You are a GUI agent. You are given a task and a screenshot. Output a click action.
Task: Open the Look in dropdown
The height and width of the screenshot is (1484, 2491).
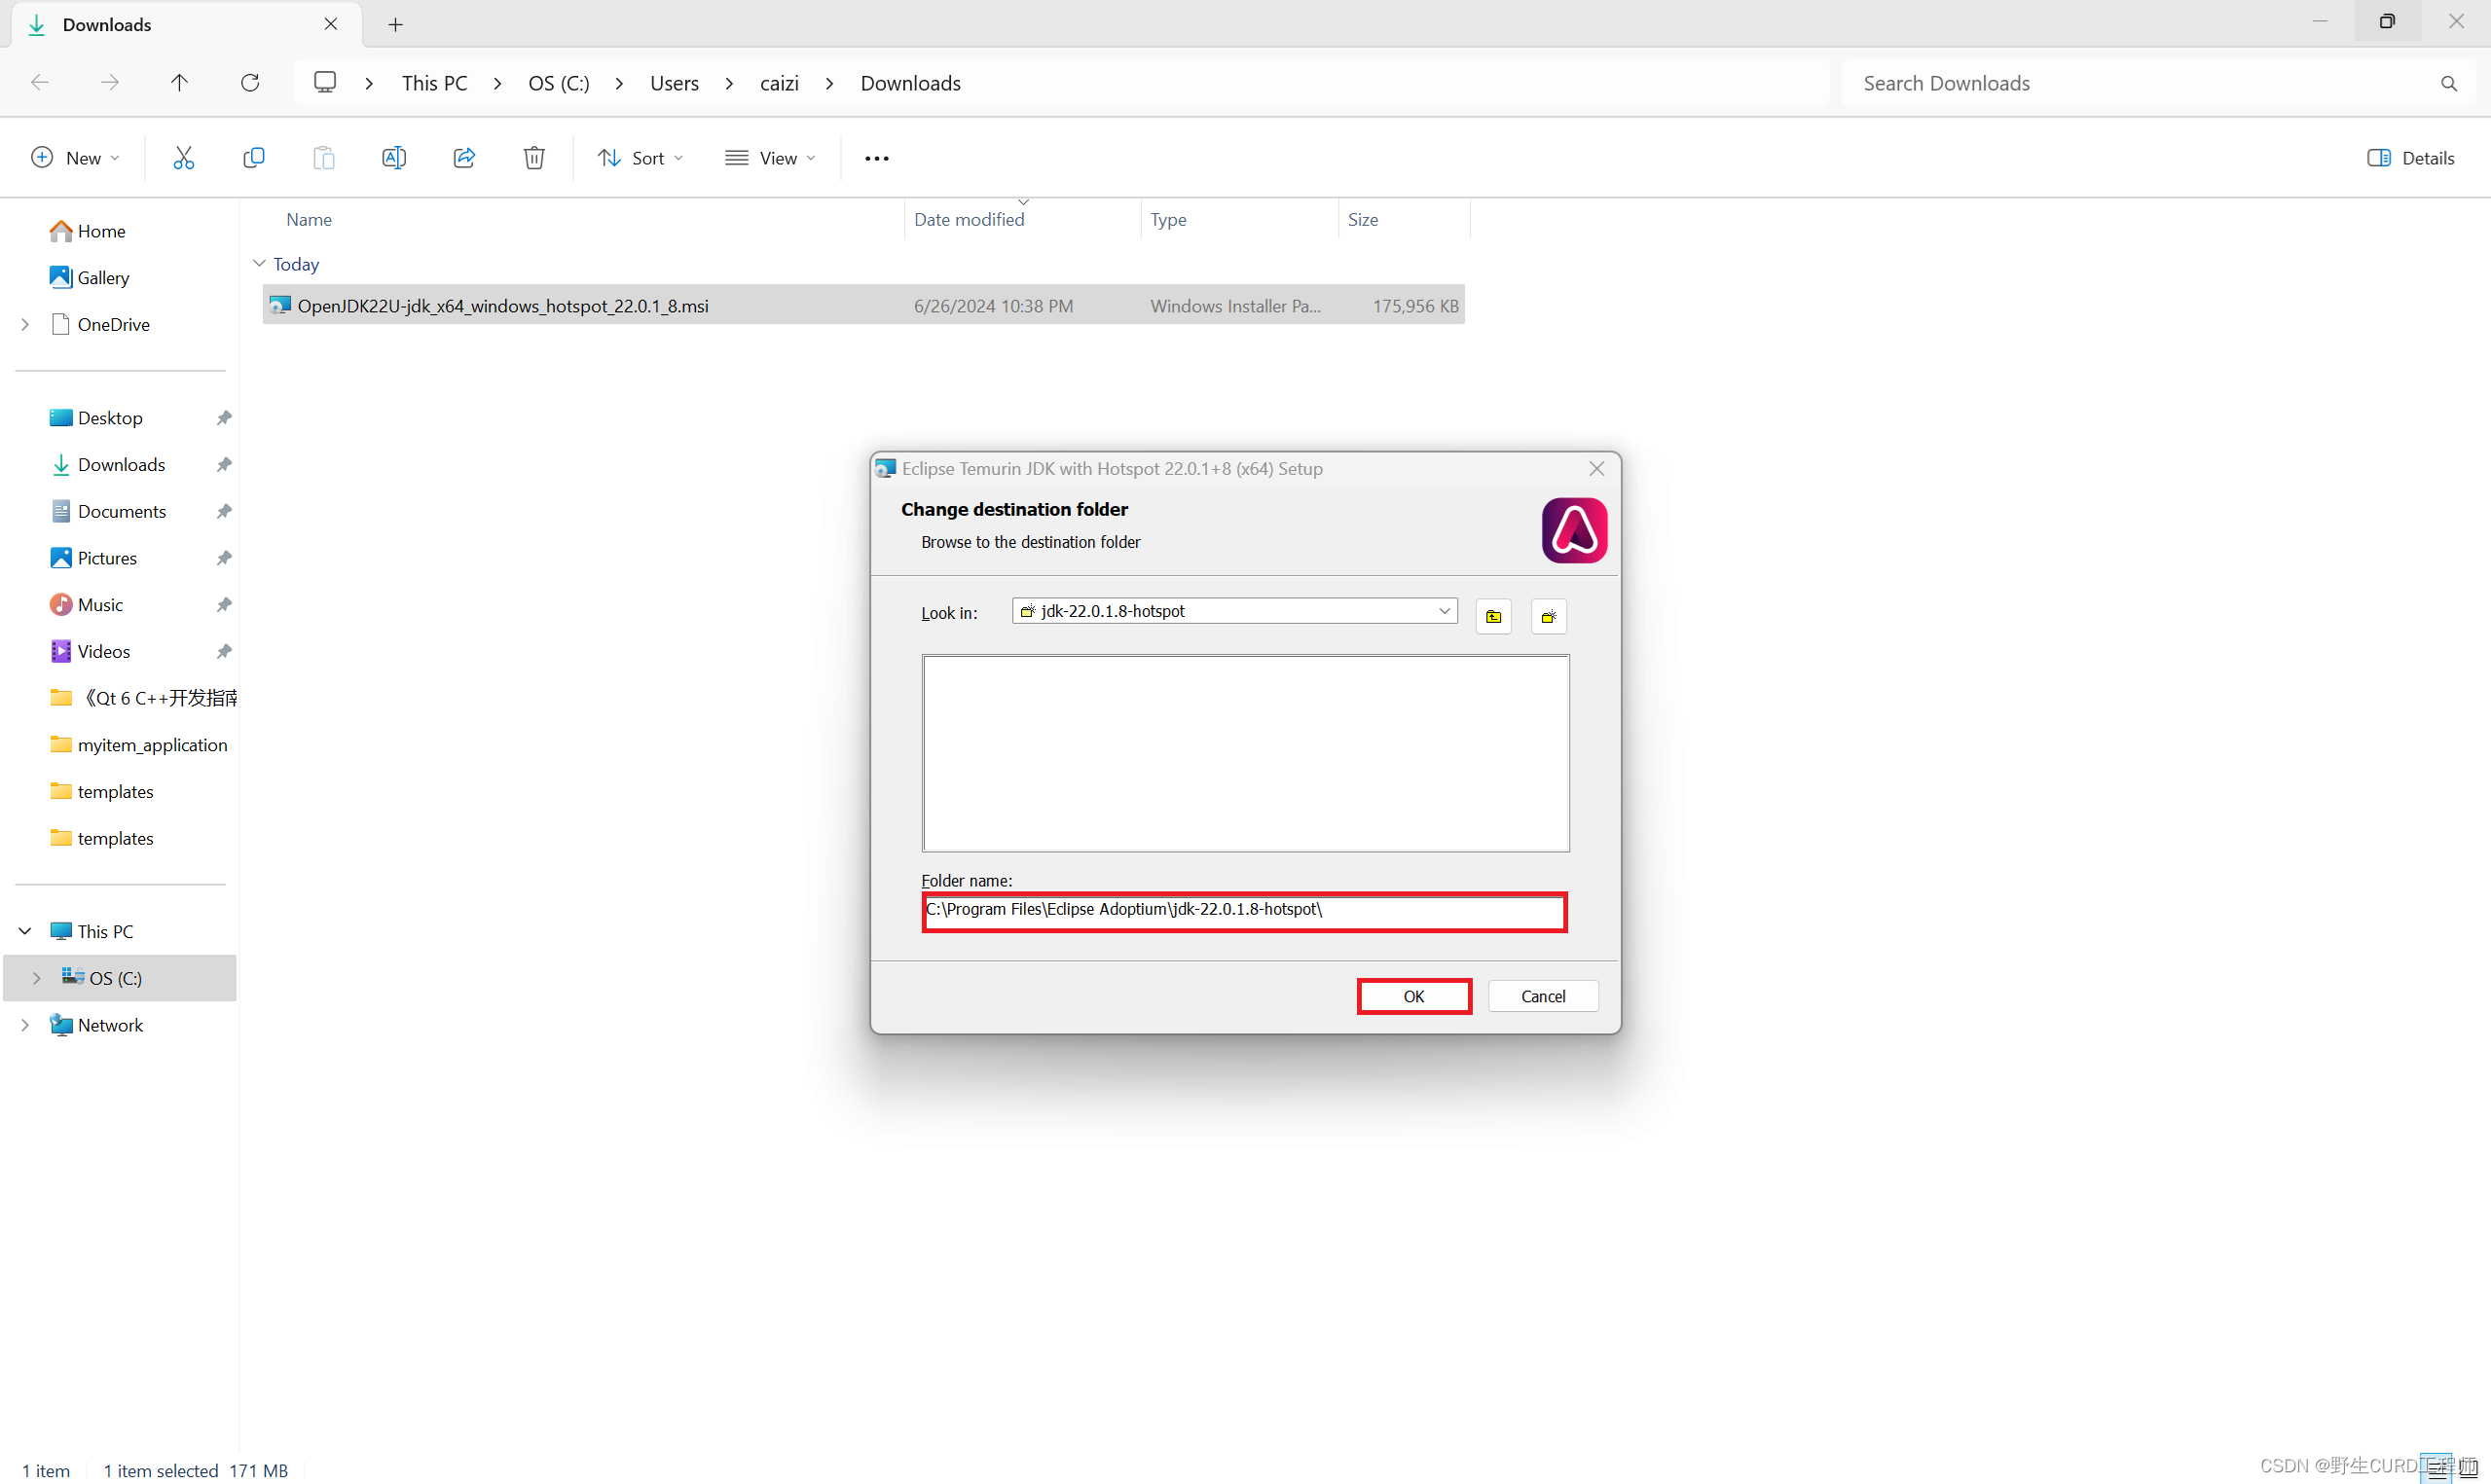tap(1443, 611)
